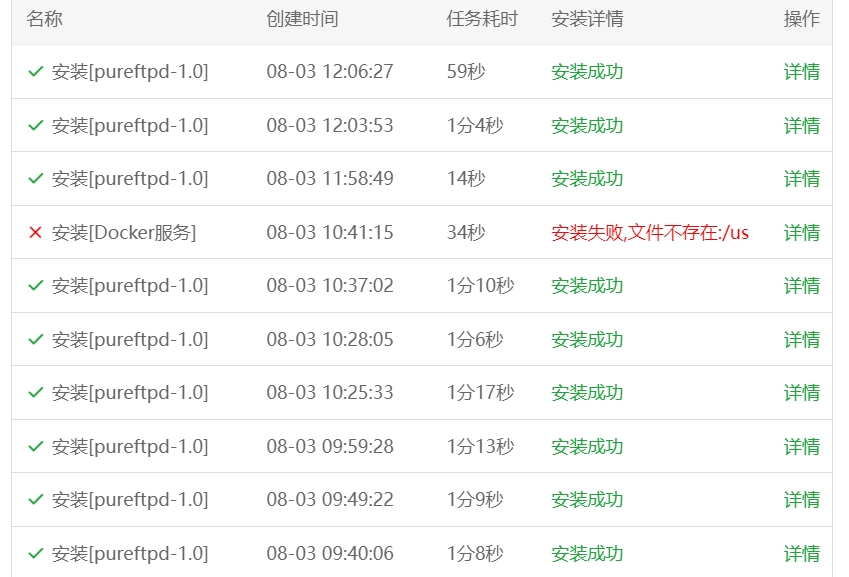Screen dimensions: 849x577
Task: Open 详情 for the 09:49:22 task
Action: [802, 500]
